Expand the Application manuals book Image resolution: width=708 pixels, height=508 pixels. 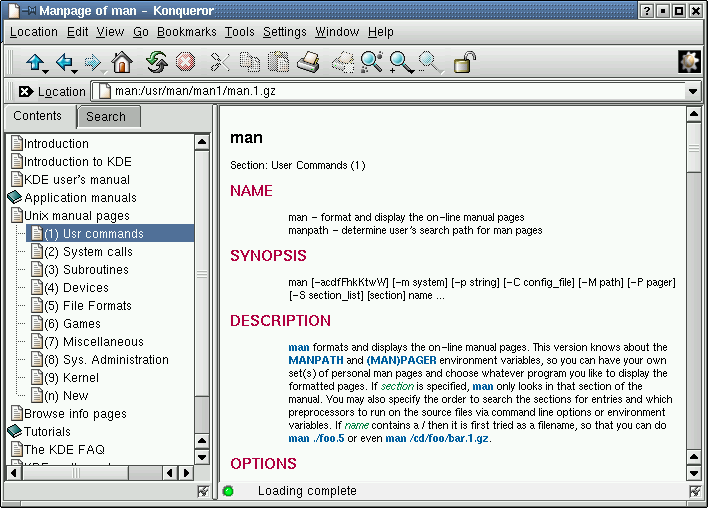[15, 198]
